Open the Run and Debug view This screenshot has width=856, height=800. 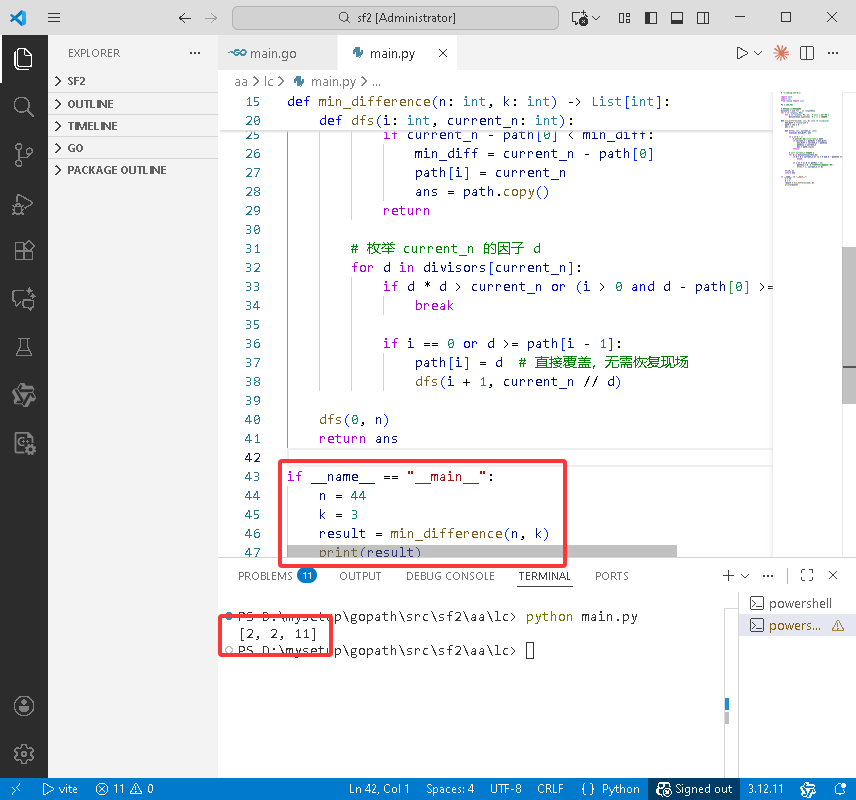pos(23,203)
